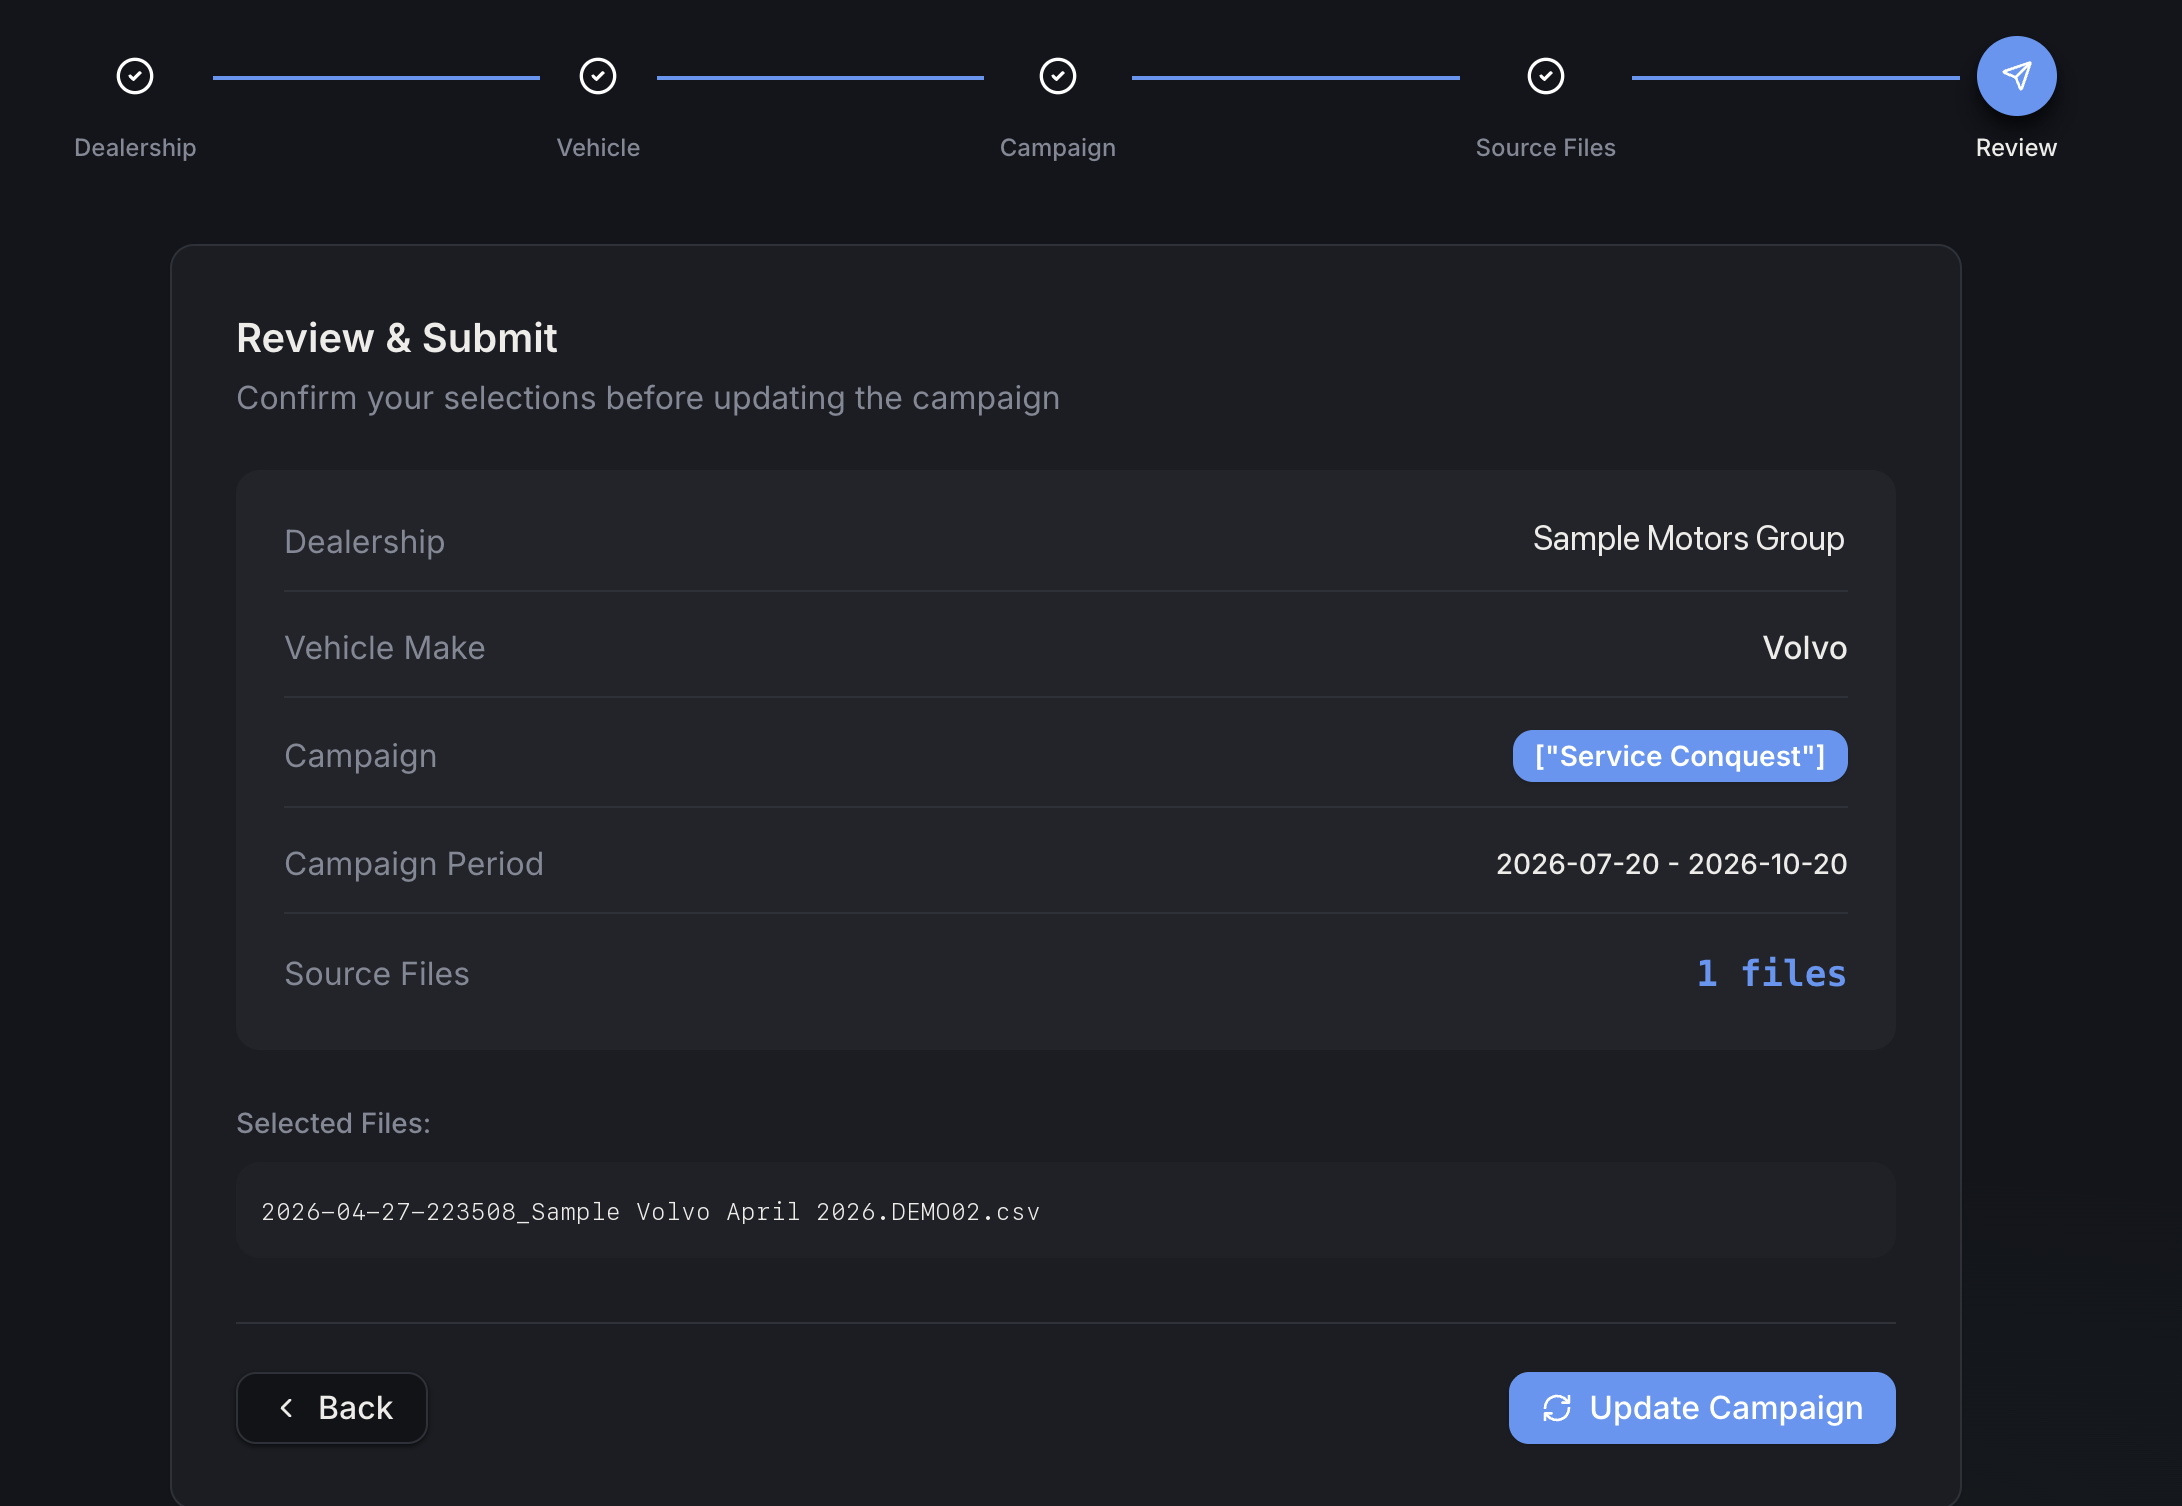This screenshot has height=1506, width=2182.
Task: Click the "Selected Files:" label
Action: (333, 1124)
